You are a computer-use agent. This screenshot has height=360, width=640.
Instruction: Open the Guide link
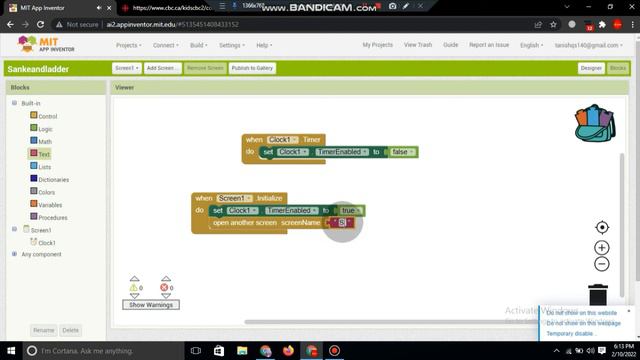tap(451, 45)
